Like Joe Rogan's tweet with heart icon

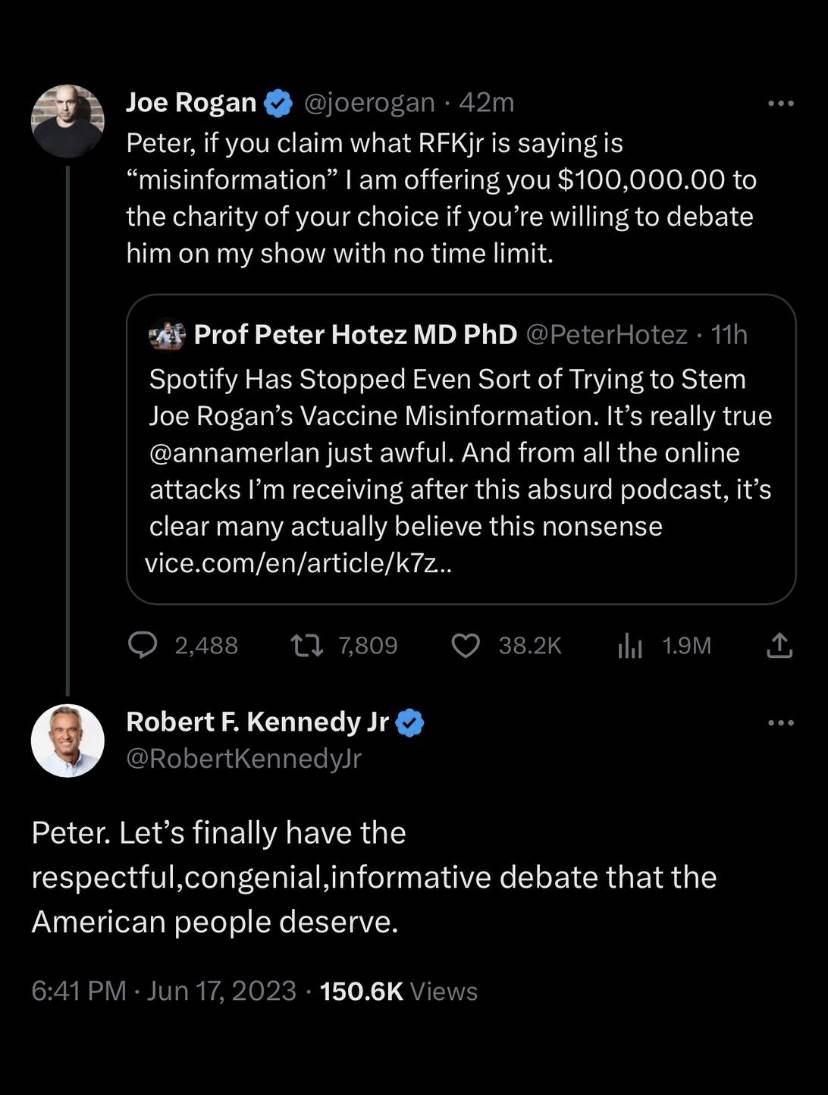(466, 646)
